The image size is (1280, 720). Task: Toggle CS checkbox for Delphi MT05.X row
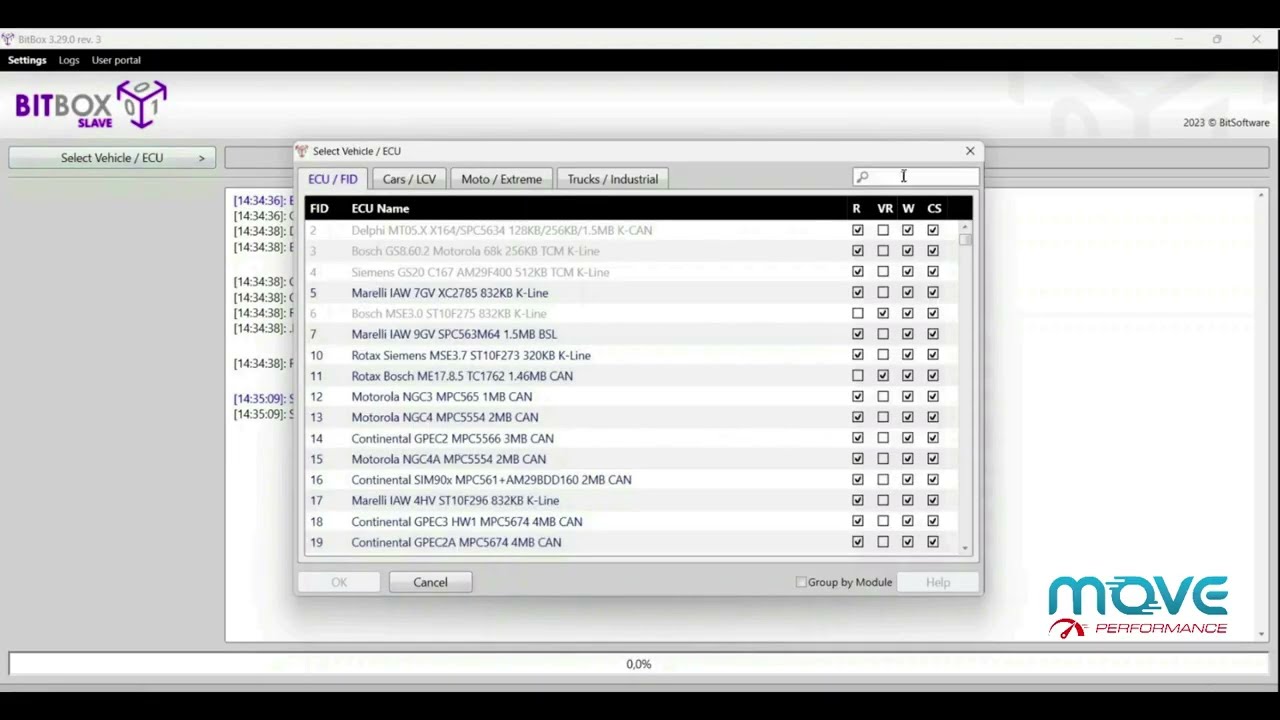(933, 230)
